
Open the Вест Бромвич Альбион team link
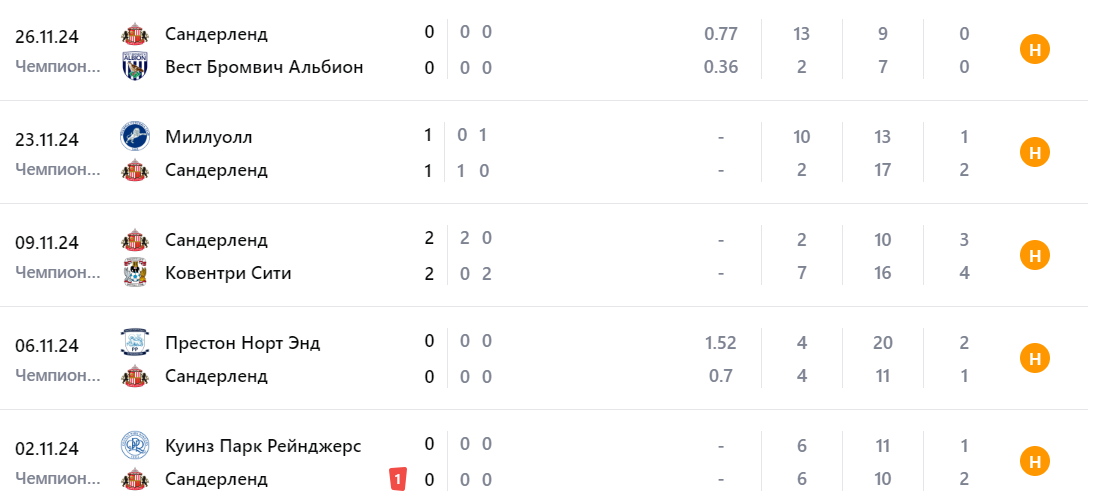pyautogui.click(x=264, y=67)
